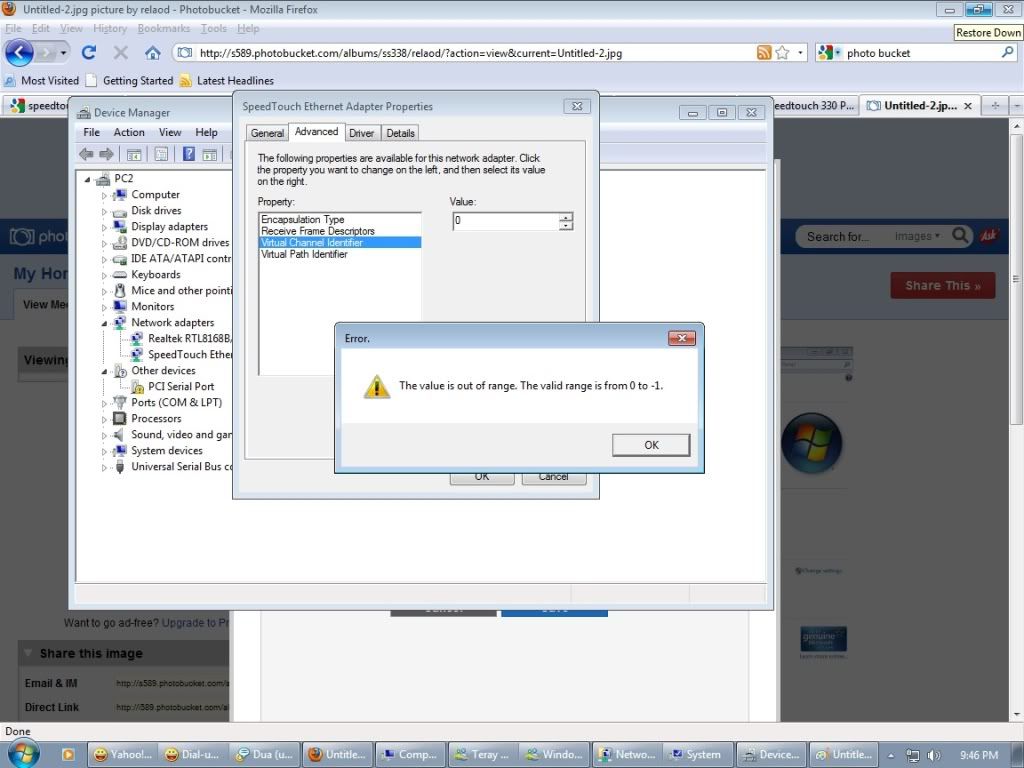Click the red Share This button
This screenshot has height=768, width=1024.
[942, 285]
